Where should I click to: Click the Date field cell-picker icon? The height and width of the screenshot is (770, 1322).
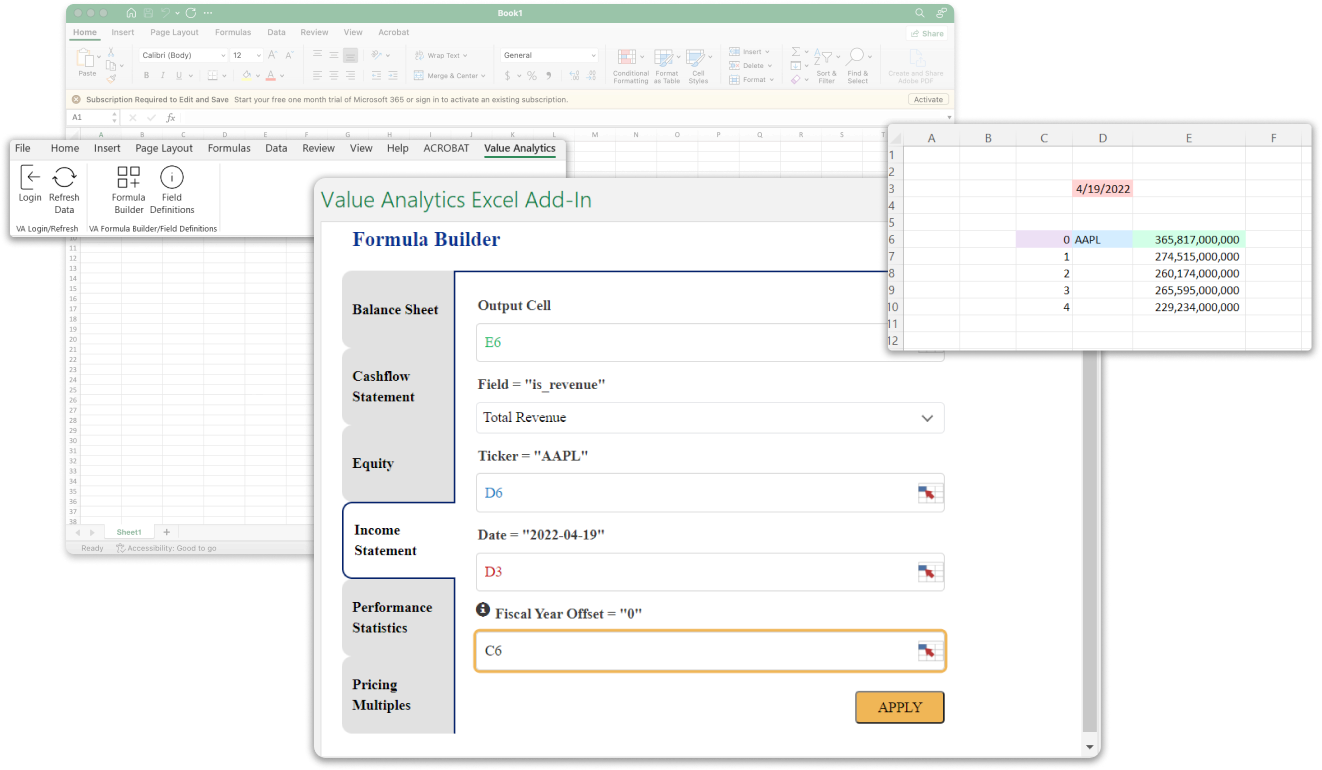tap(930, 573)
